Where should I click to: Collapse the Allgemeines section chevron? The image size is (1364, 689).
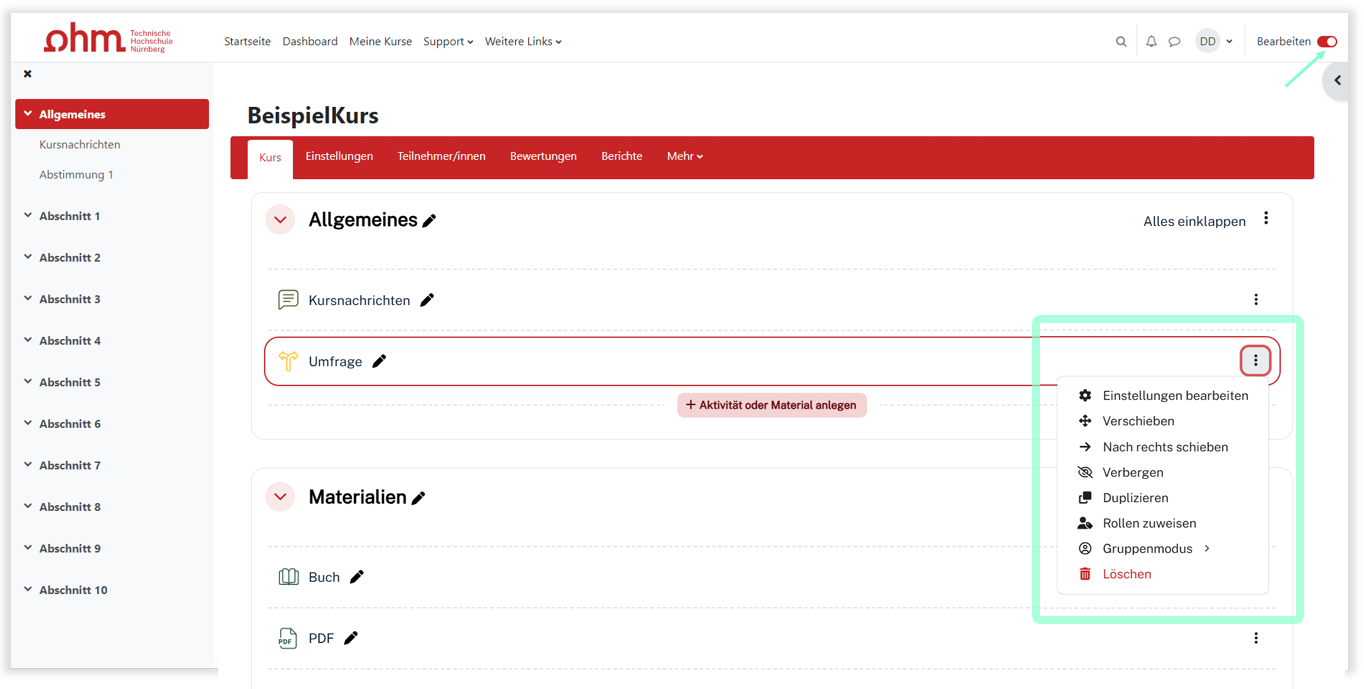point(280,220)
